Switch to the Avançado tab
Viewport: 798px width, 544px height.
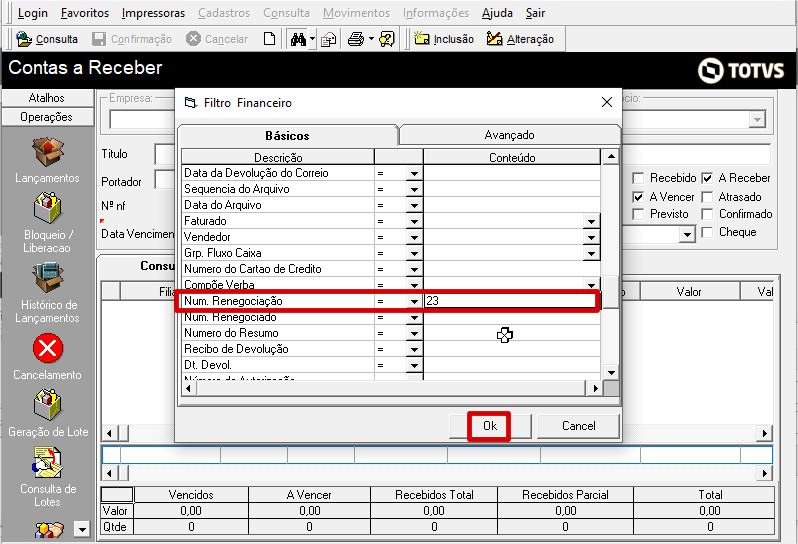pyautogui.click(x=509, y=135)
